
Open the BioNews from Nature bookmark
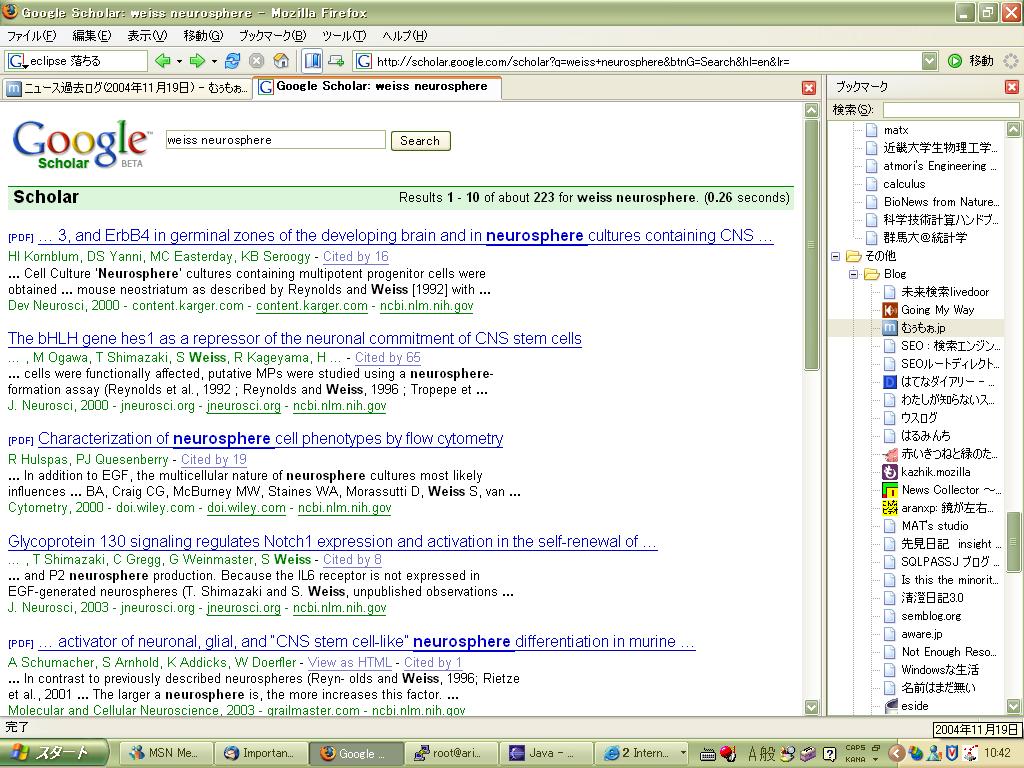coord(933,202)
